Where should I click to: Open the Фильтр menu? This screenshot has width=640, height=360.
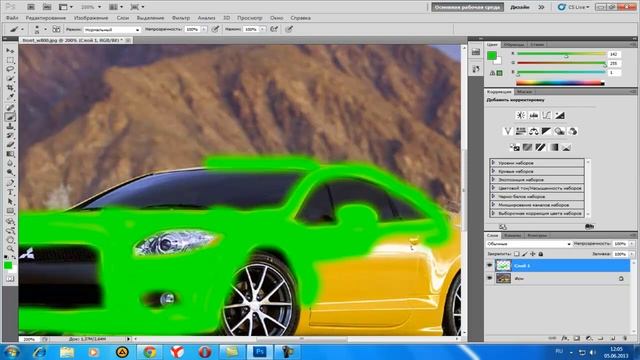tap(181, 18)
